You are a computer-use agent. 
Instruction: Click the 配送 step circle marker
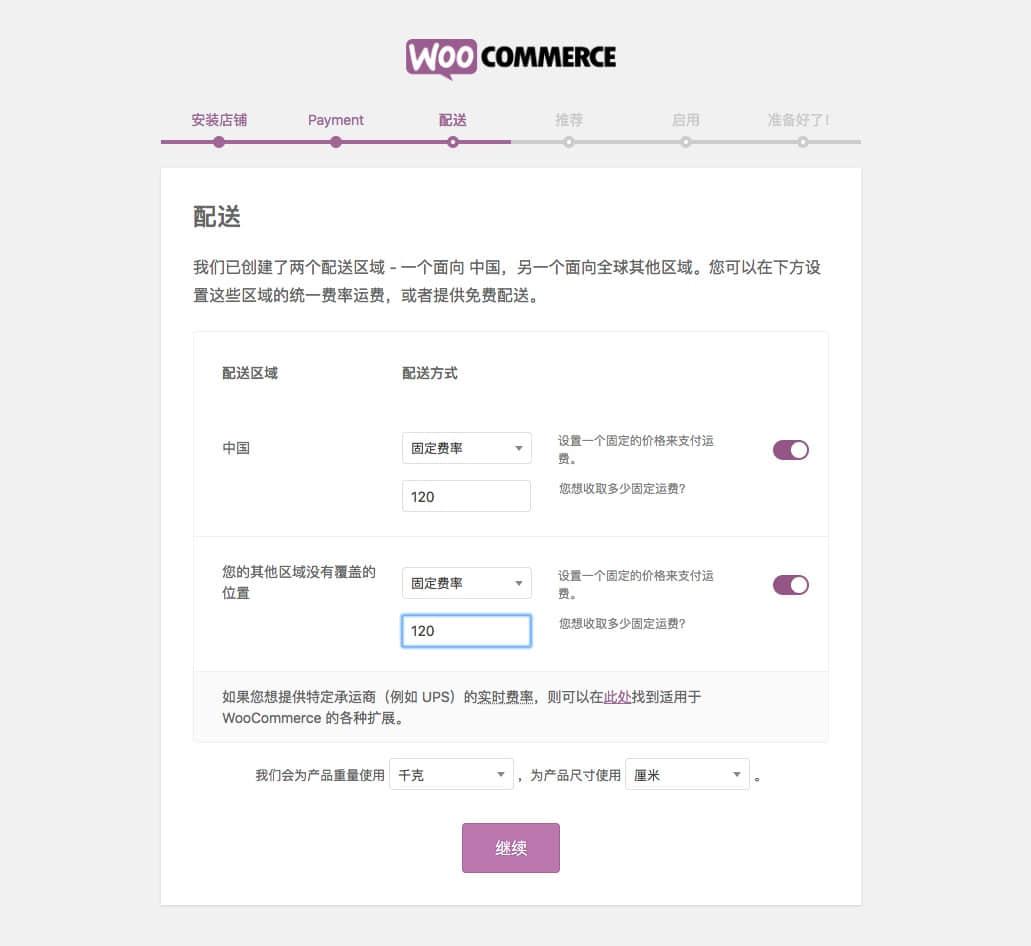453,142
